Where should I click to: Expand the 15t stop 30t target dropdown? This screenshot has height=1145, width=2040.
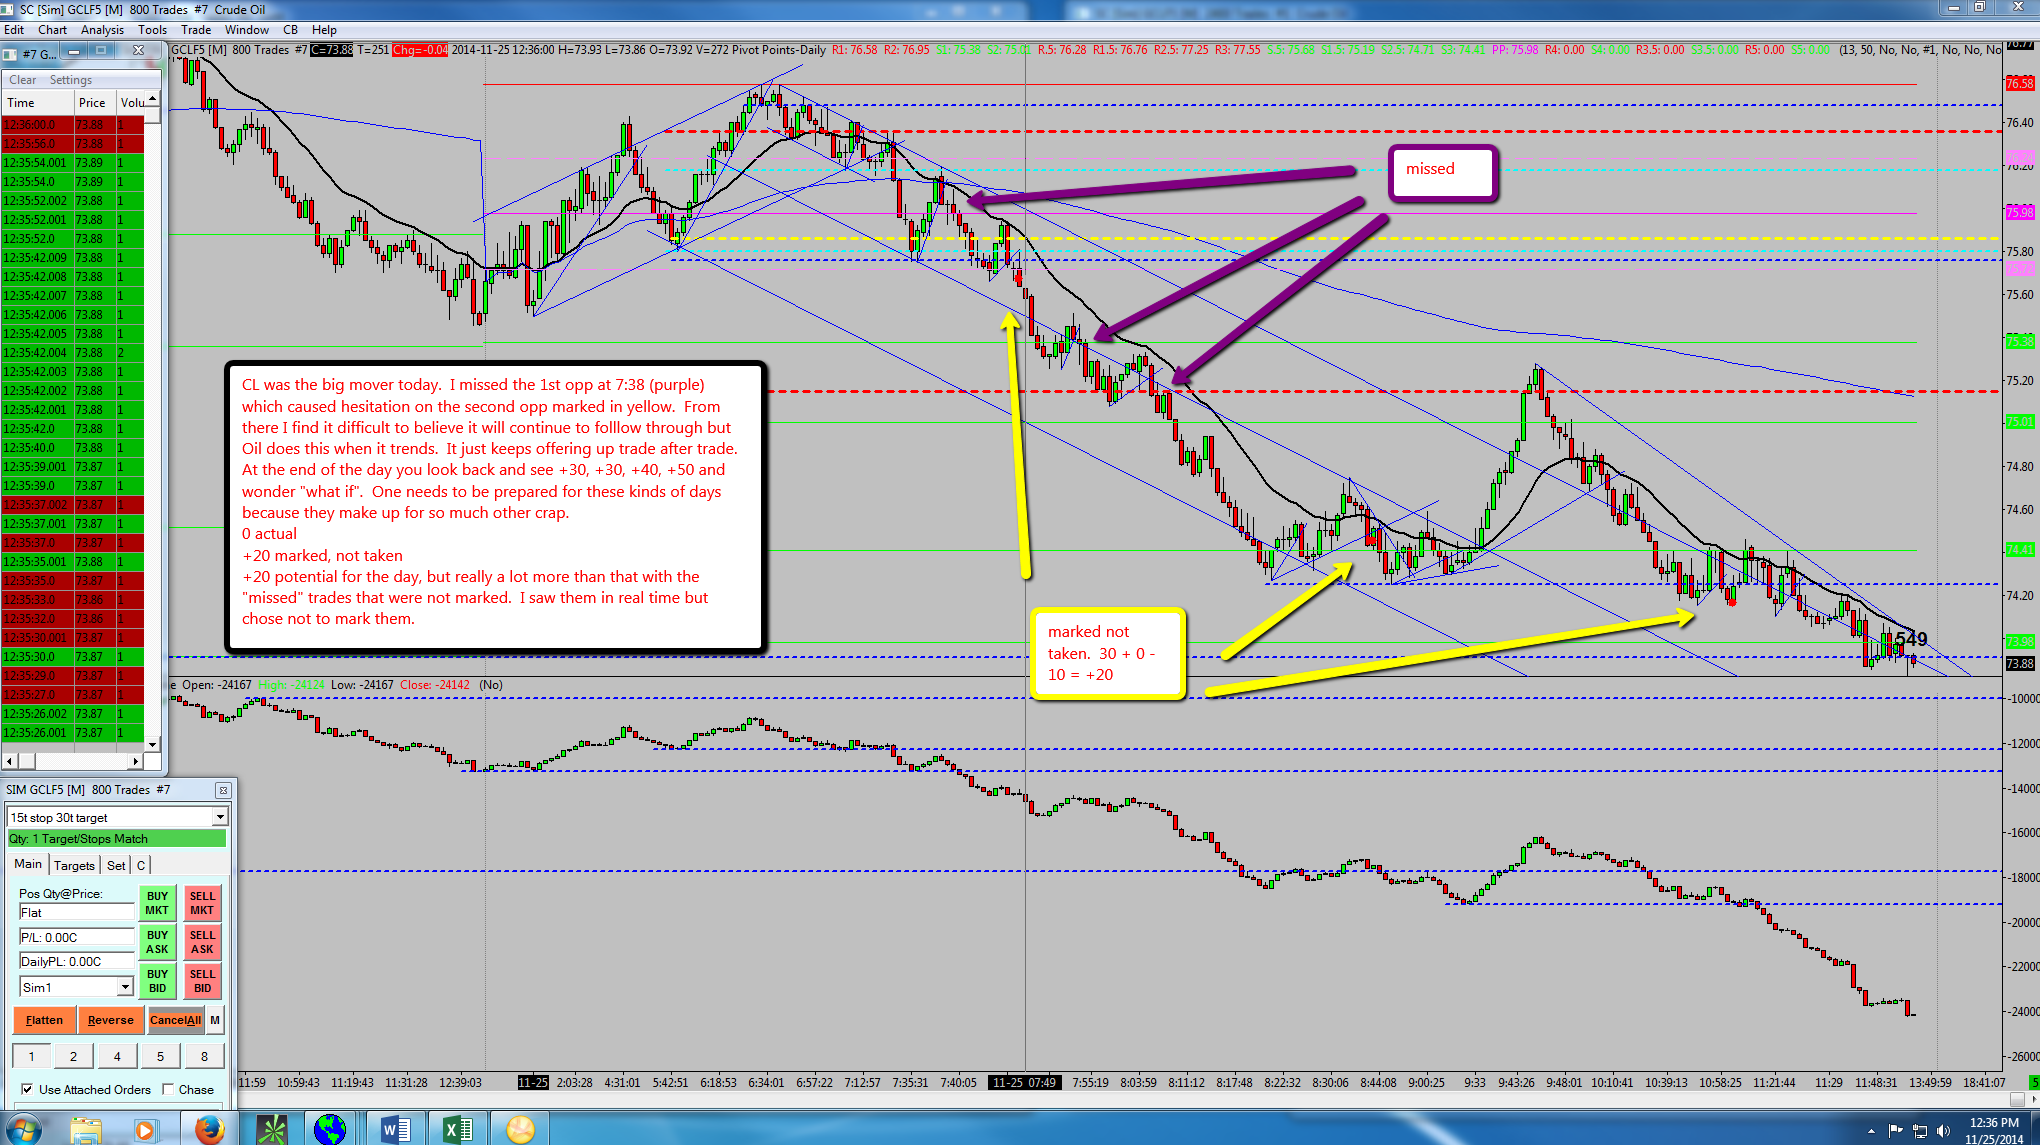pos(220,817)
